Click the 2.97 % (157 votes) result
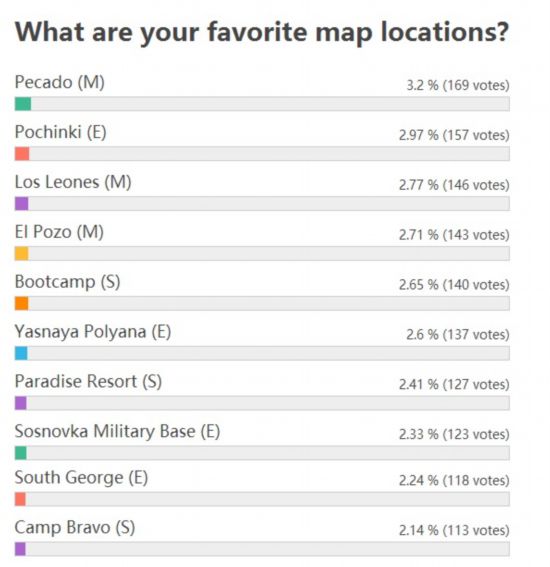Viewport: 550px width, 567px height. pos(454,136)
